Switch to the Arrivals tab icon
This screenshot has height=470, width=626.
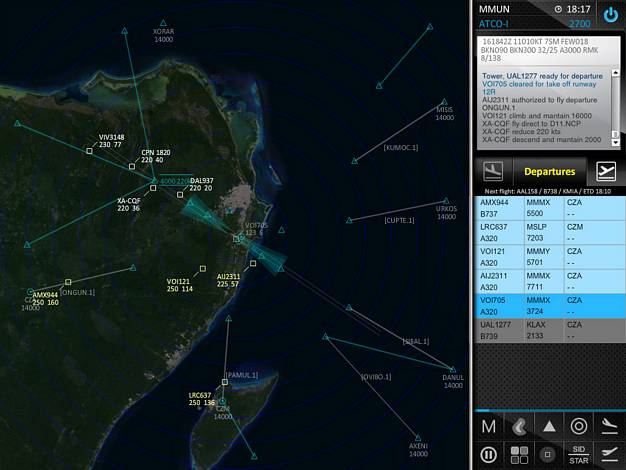(492, 171)
